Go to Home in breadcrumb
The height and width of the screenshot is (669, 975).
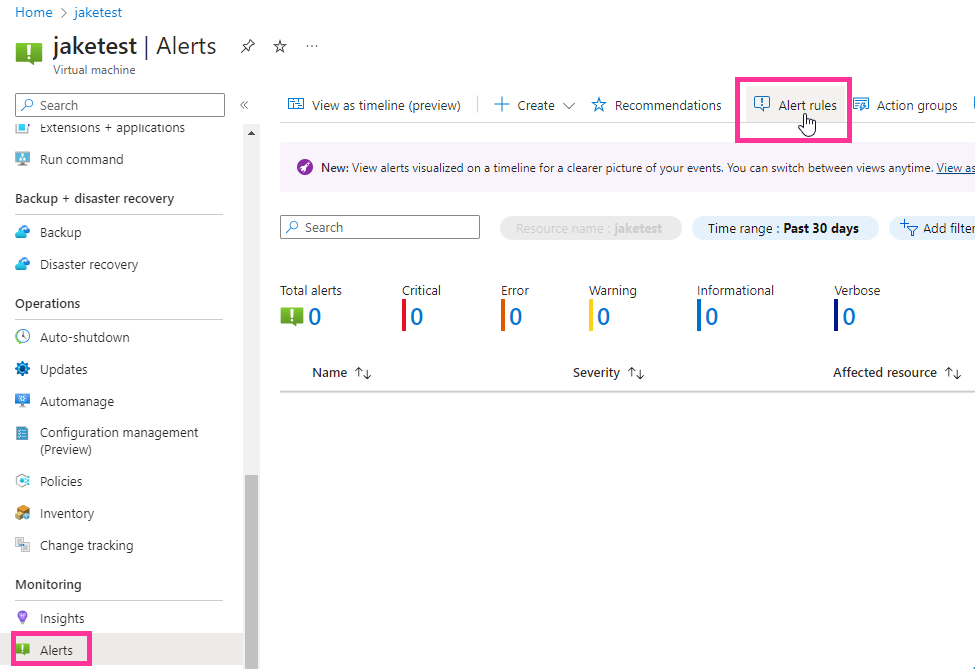(x=34, y=12)
